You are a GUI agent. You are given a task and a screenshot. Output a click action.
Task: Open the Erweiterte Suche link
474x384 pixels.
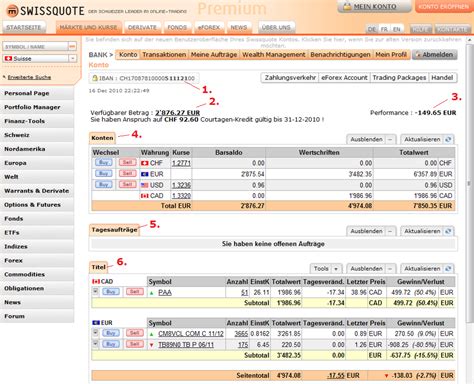[29, 77]
